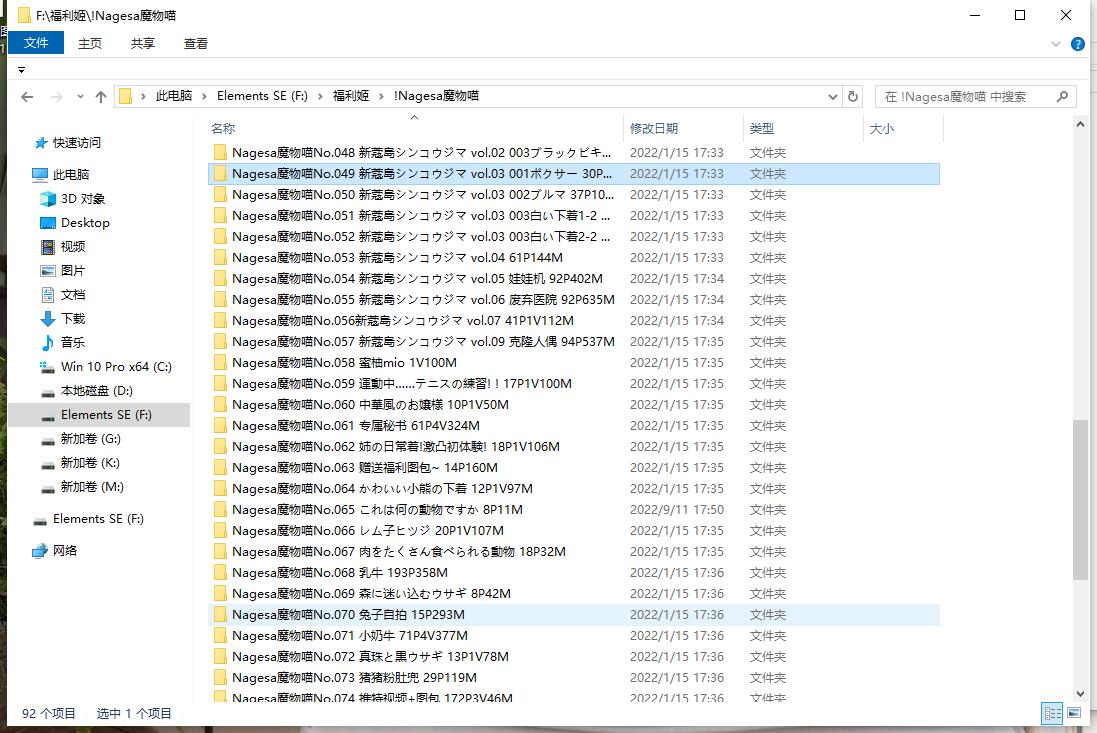Click the 2022/9/11 17:50 date cell
Image resolution: width=1097 pixels, height=733 pixels.
point(677,509)
